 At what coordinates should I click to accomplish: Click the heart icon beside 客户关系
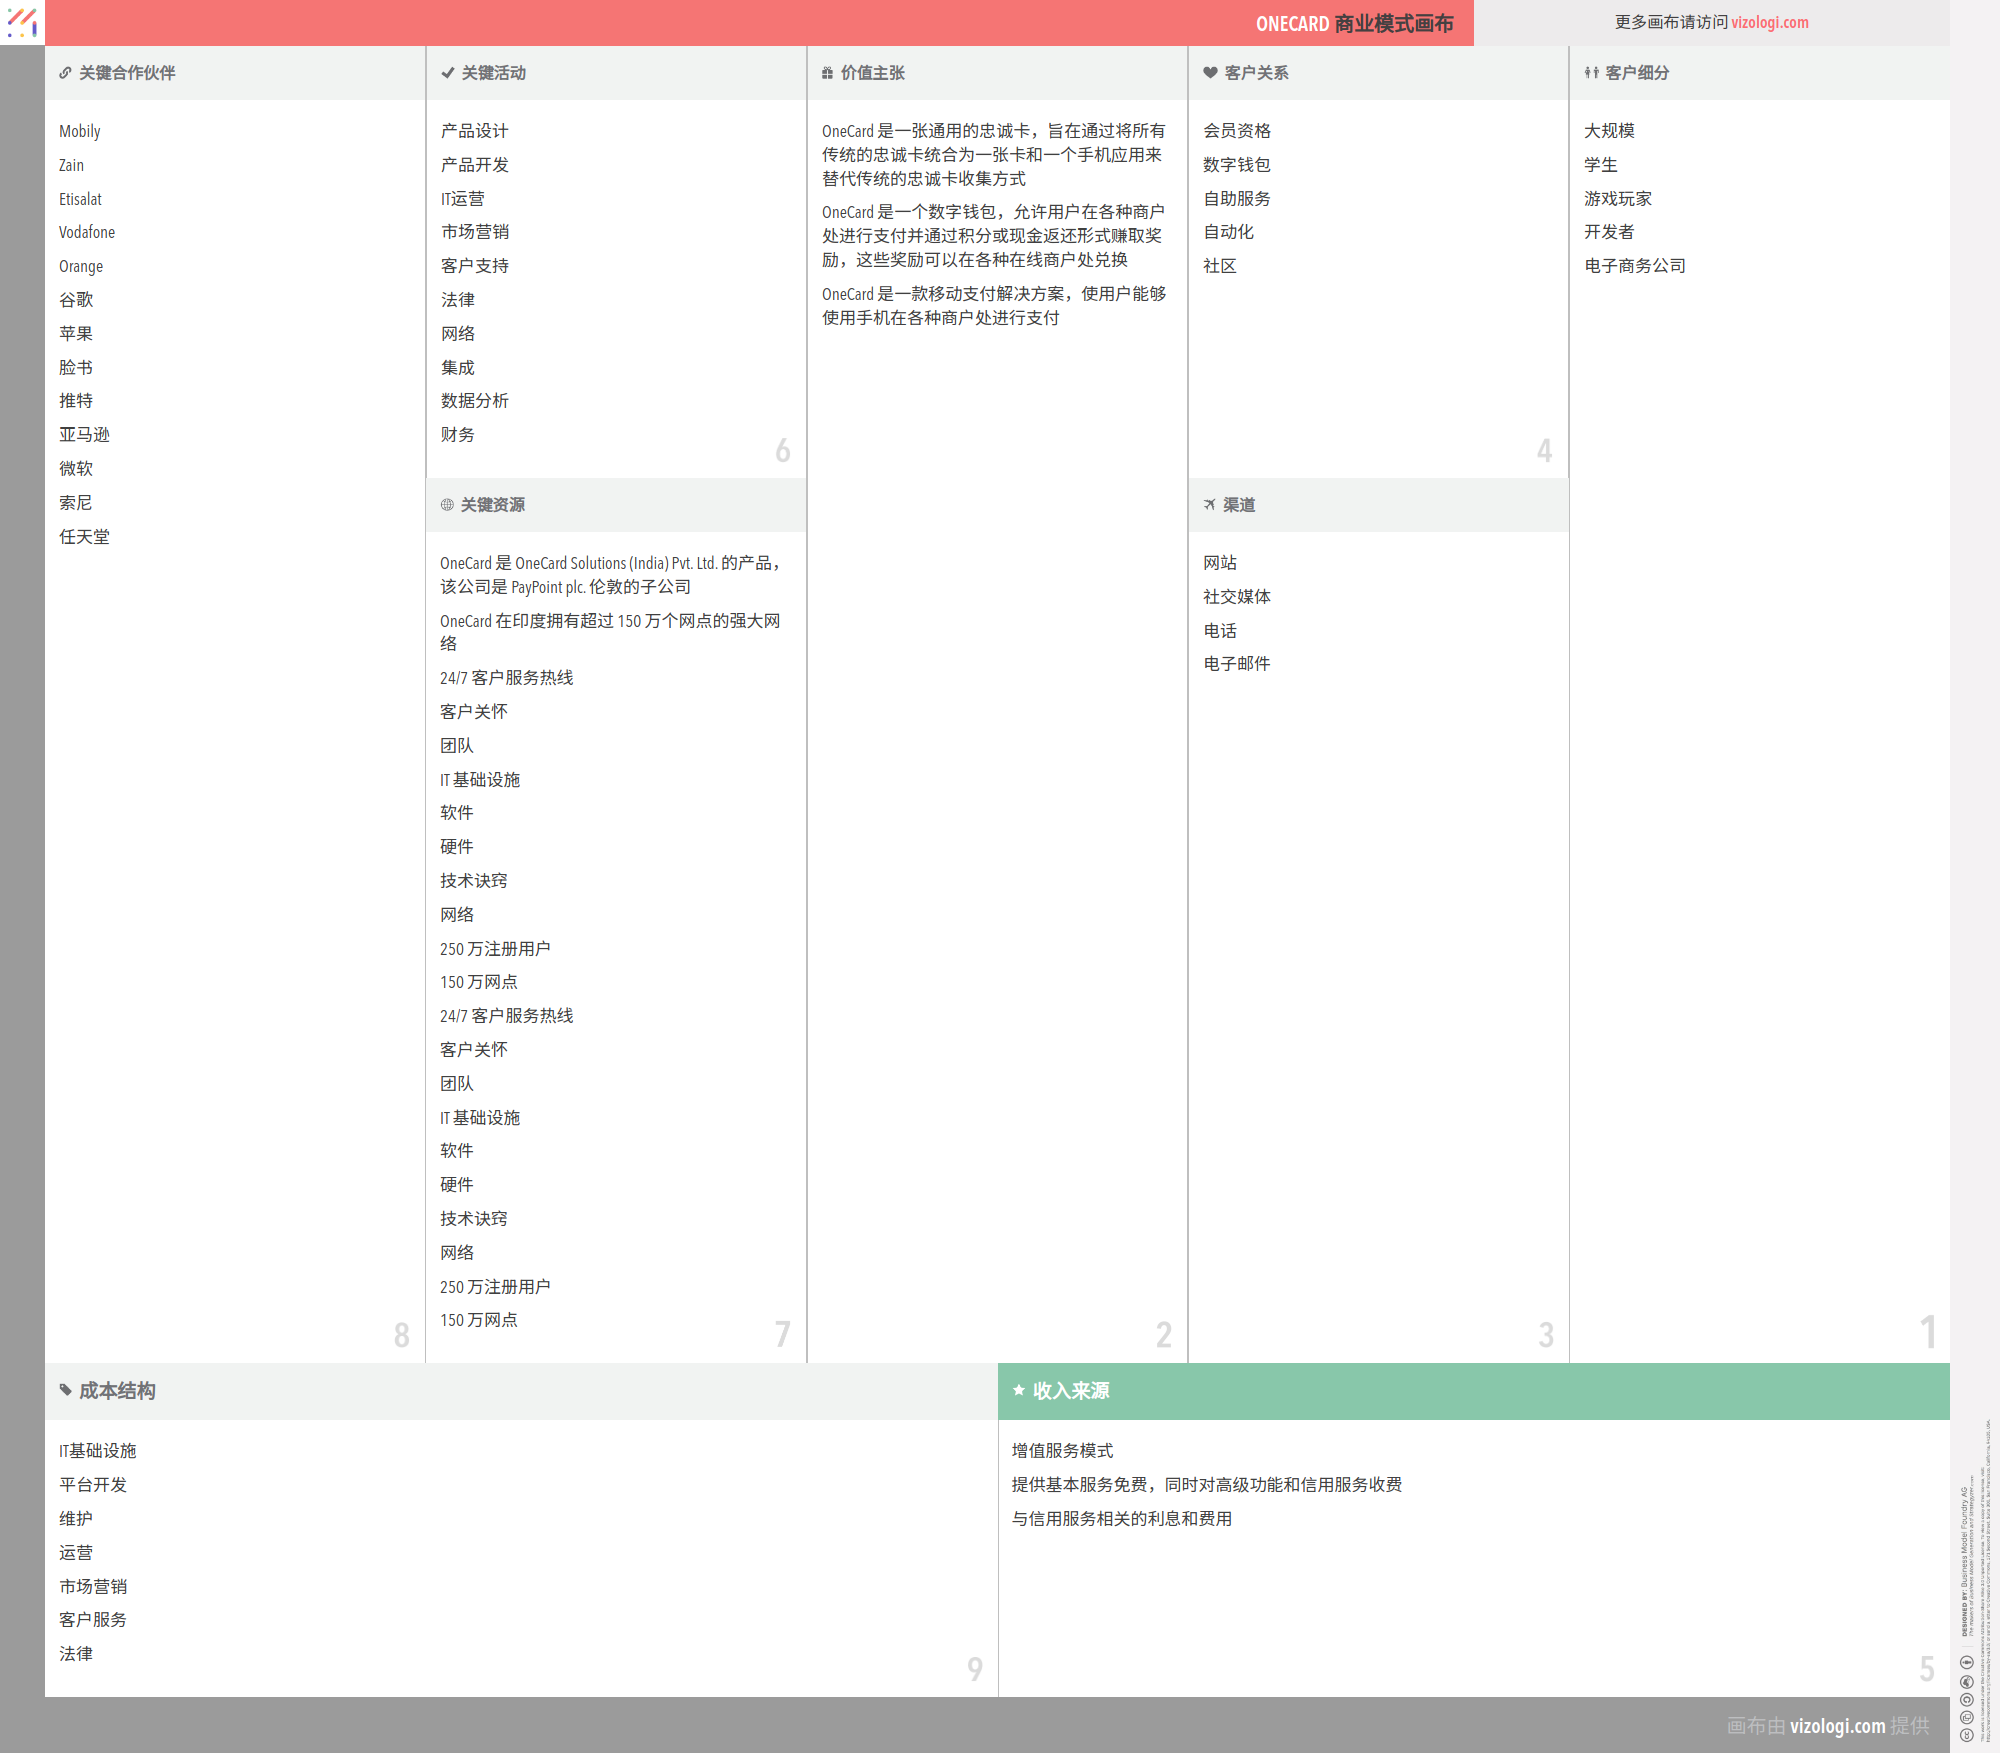(1210, 73)
